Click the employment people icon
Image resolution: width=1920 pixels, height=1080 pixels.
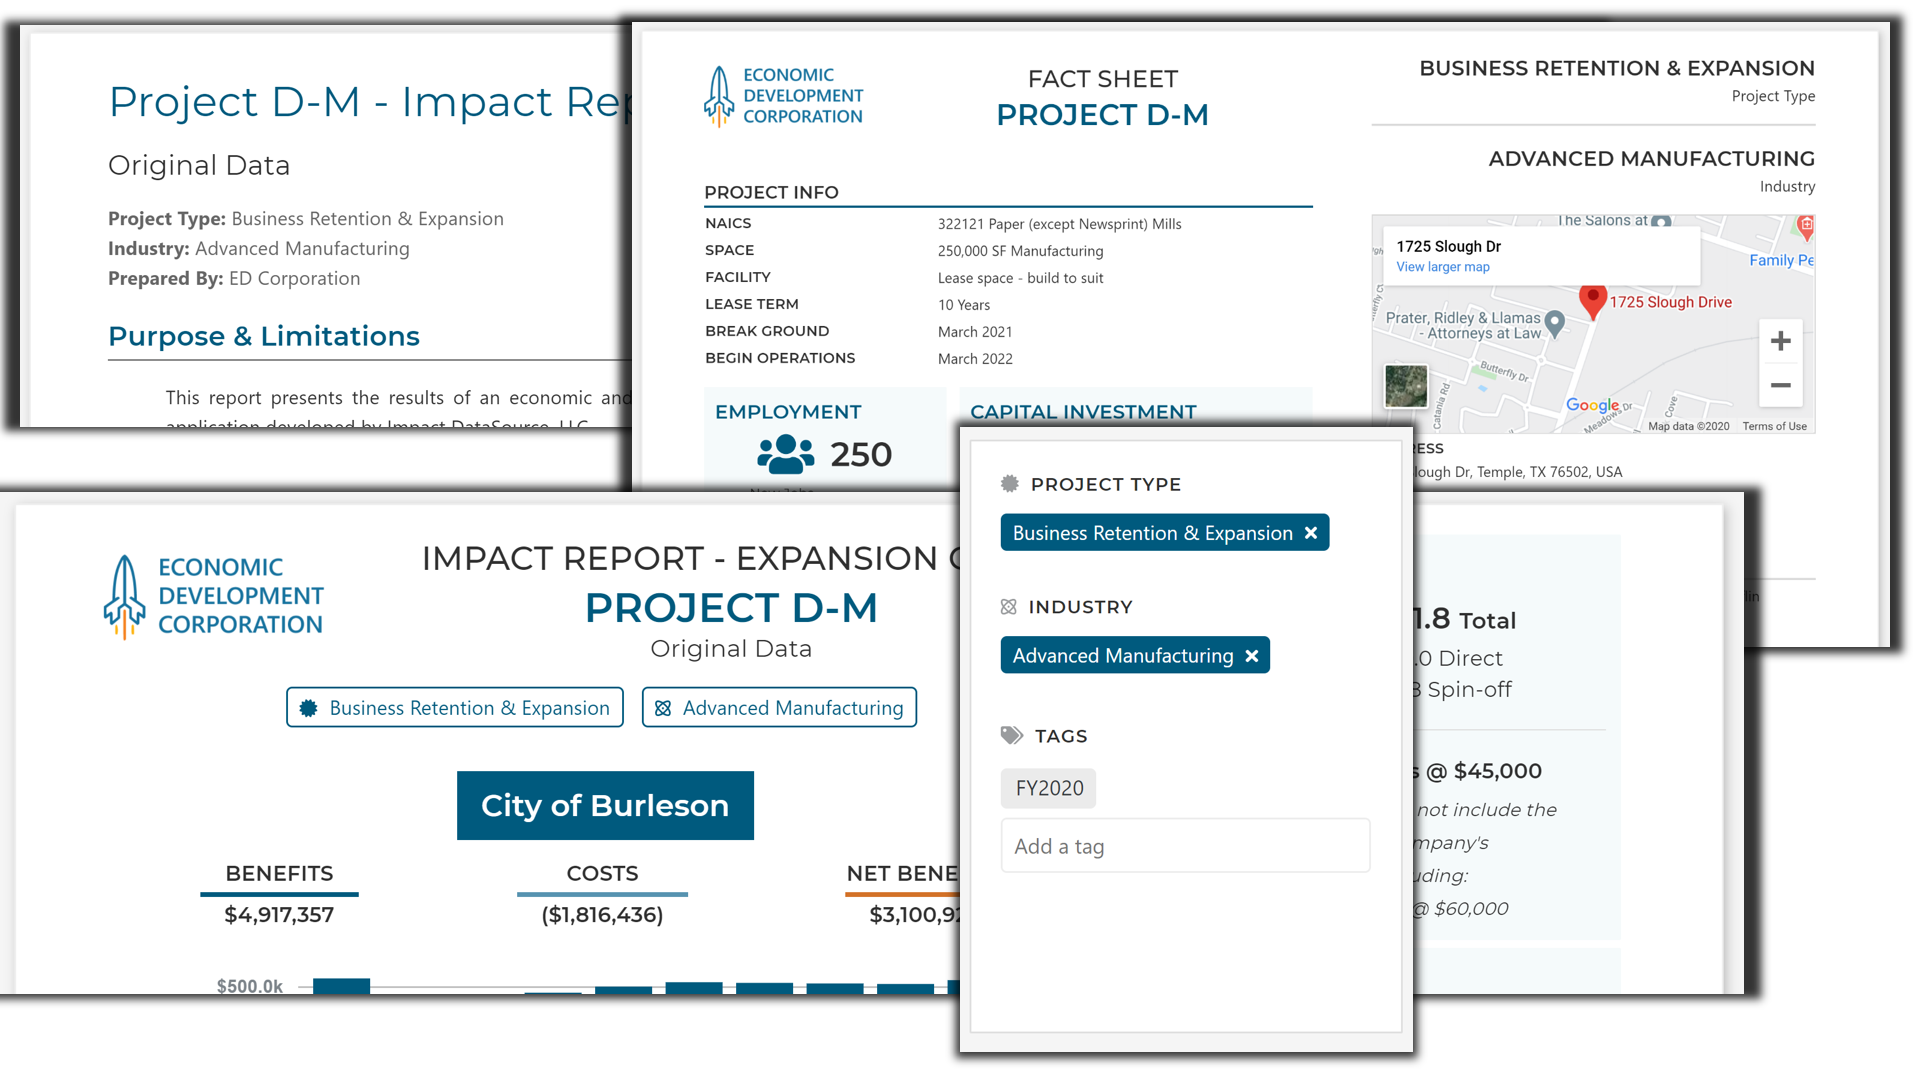[785, 454]
